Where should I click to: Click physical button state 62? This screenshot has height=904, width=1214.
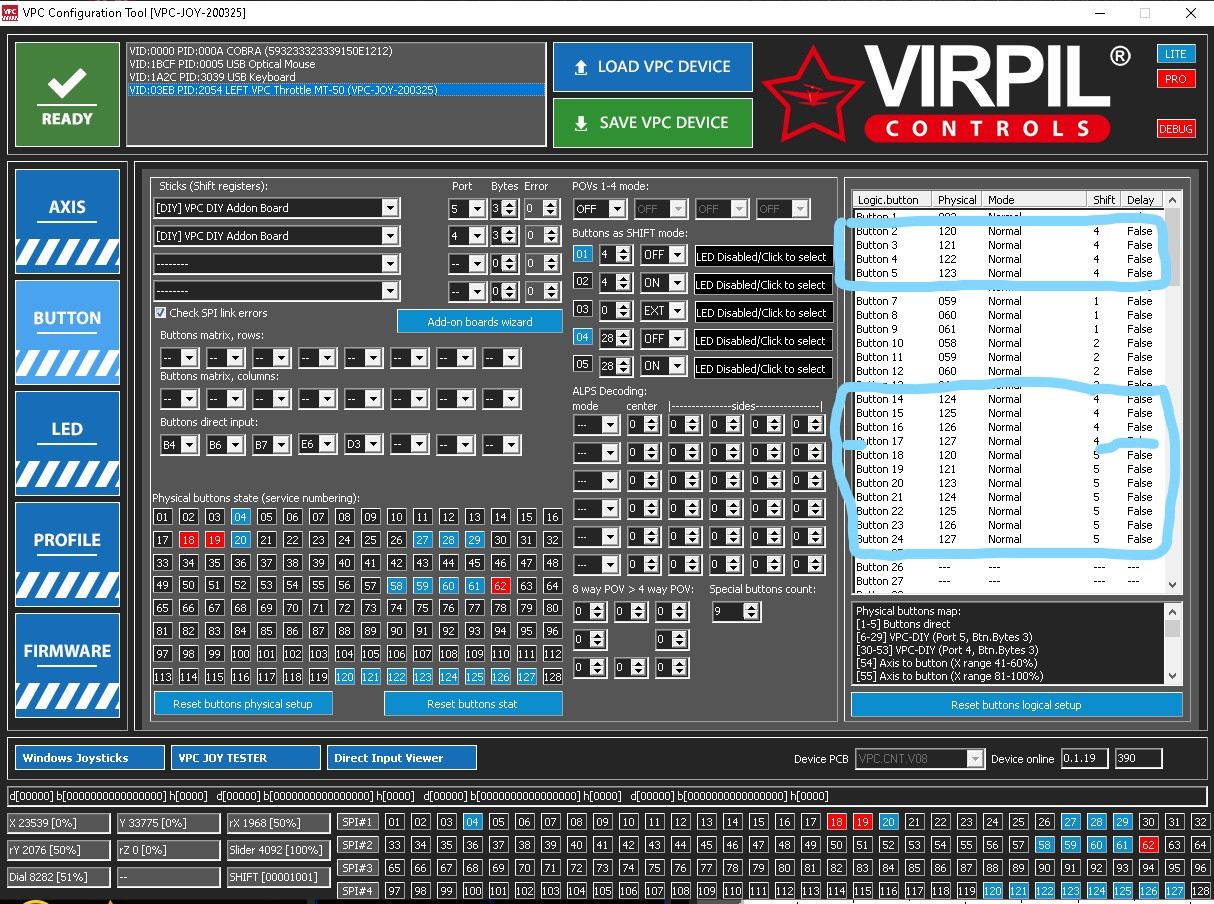pyautogui.click(x=500, y=585)
